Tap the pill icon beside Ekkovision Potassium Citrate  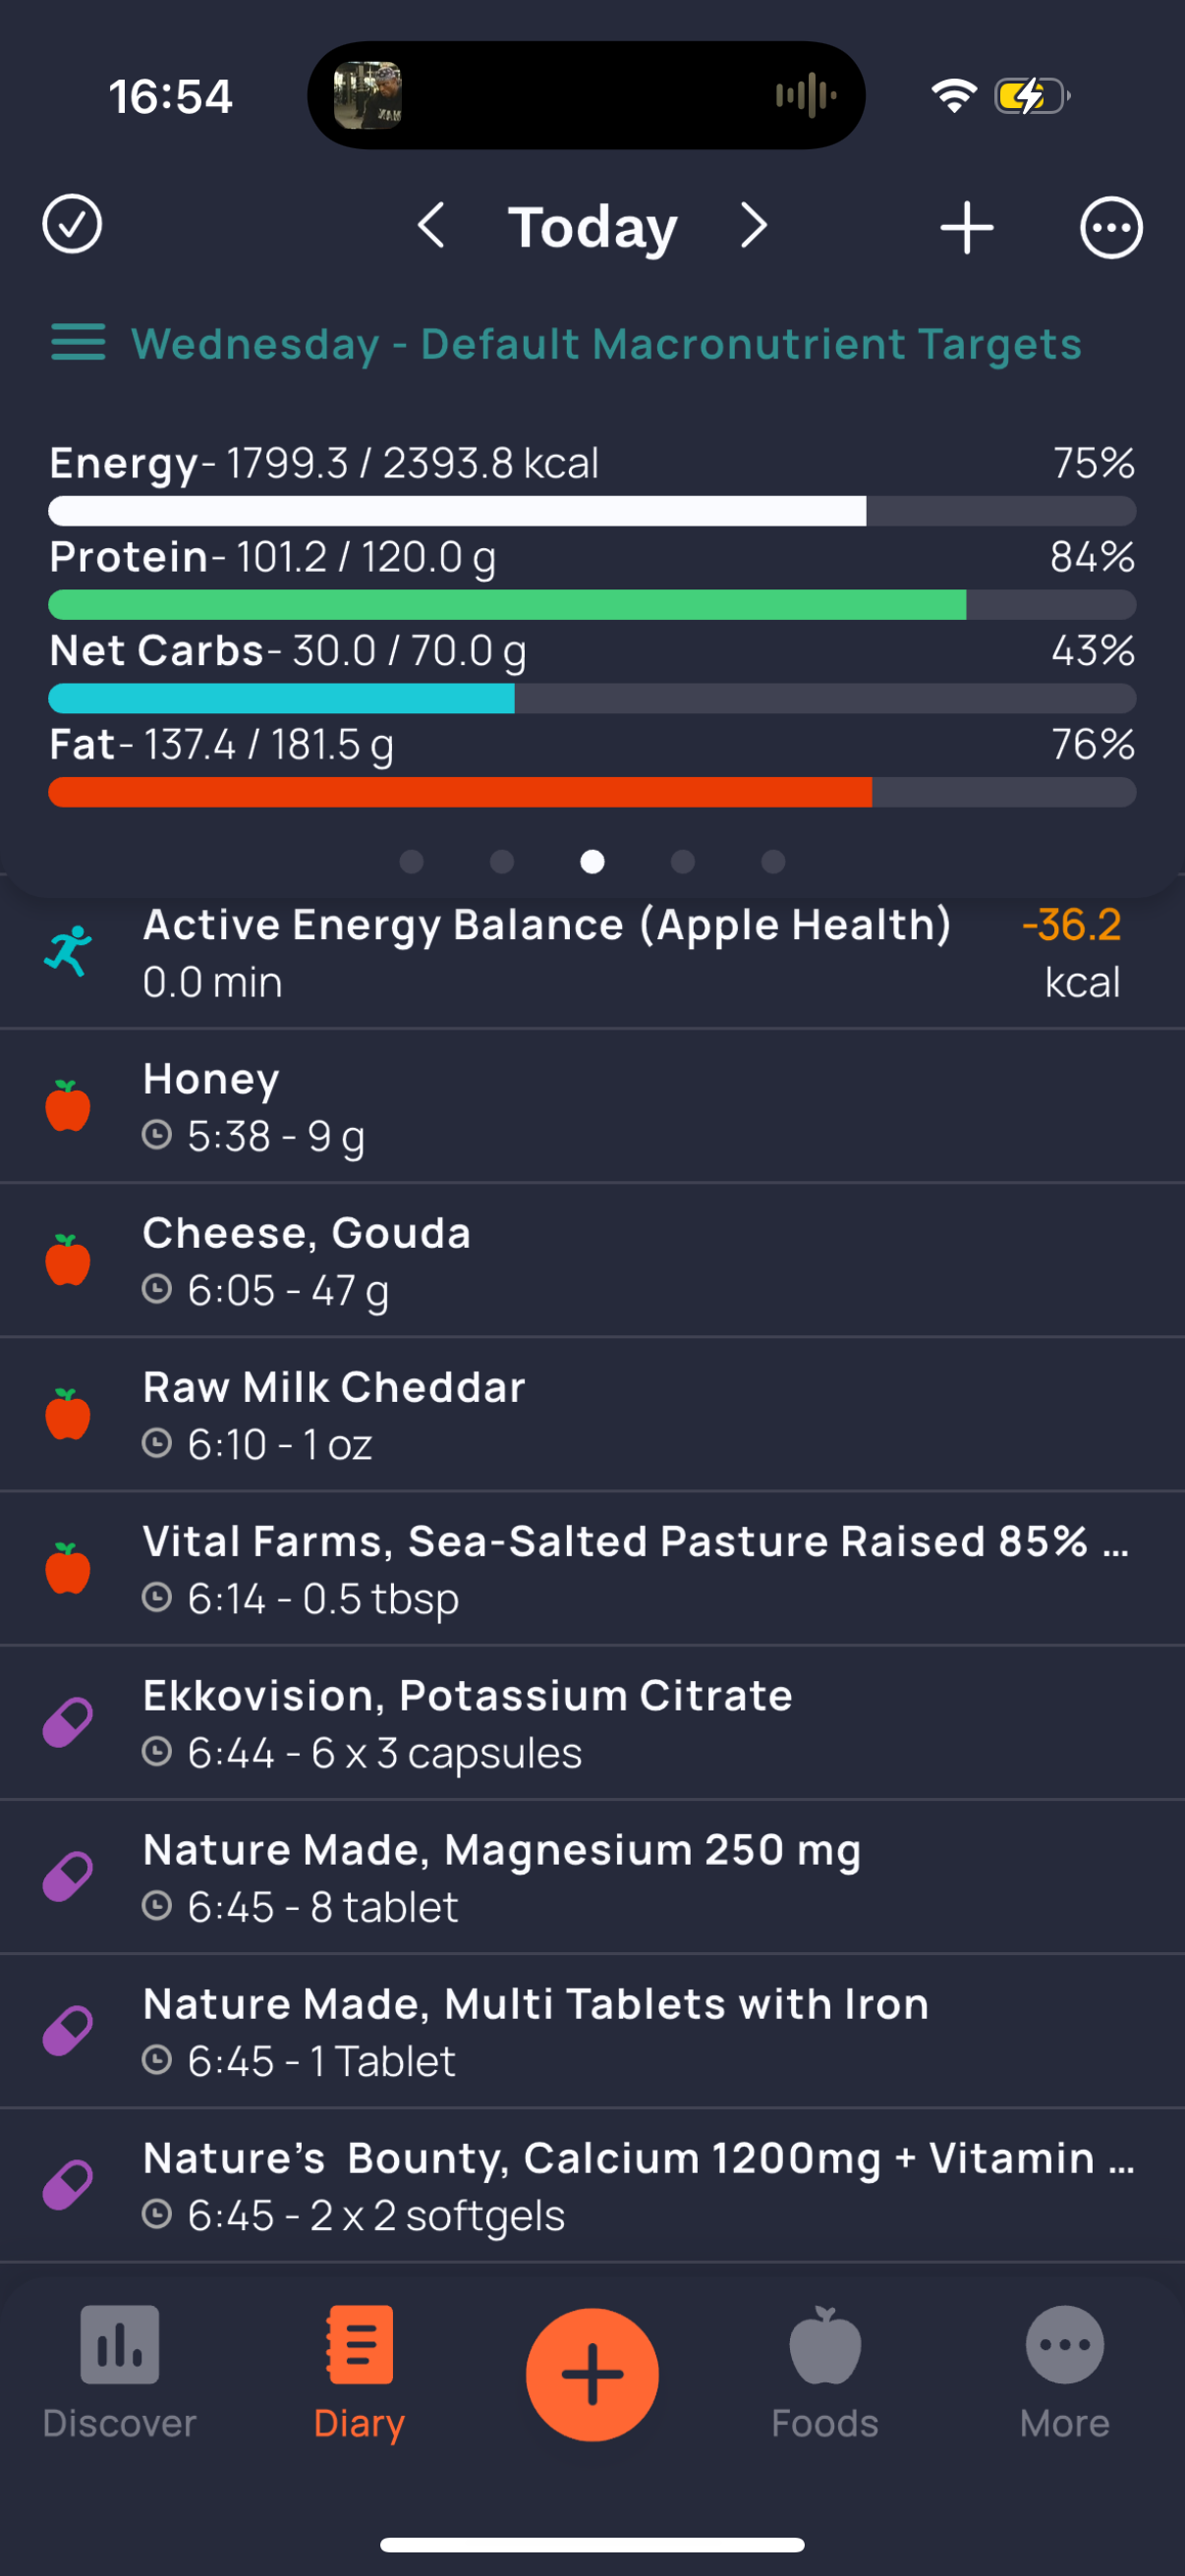tap(68, 1722)
